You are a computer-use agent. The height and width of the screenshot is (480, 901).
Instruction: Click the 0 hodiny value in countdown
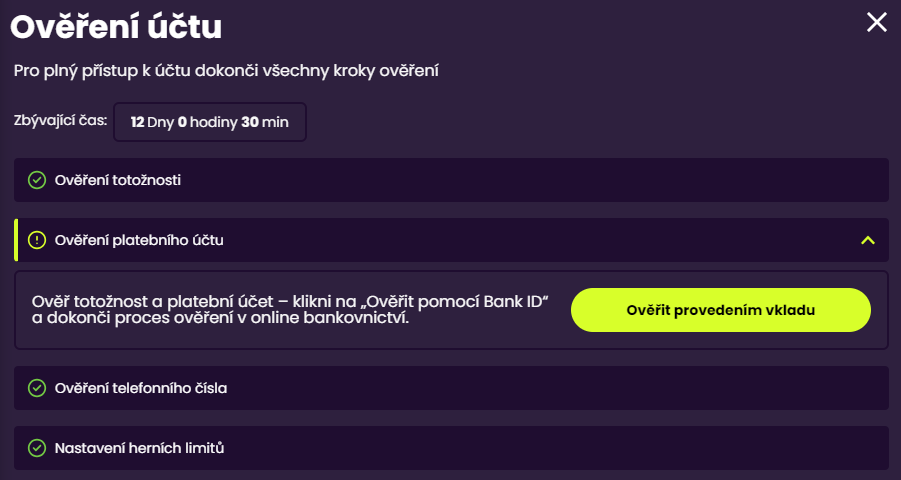coord(207,122)
